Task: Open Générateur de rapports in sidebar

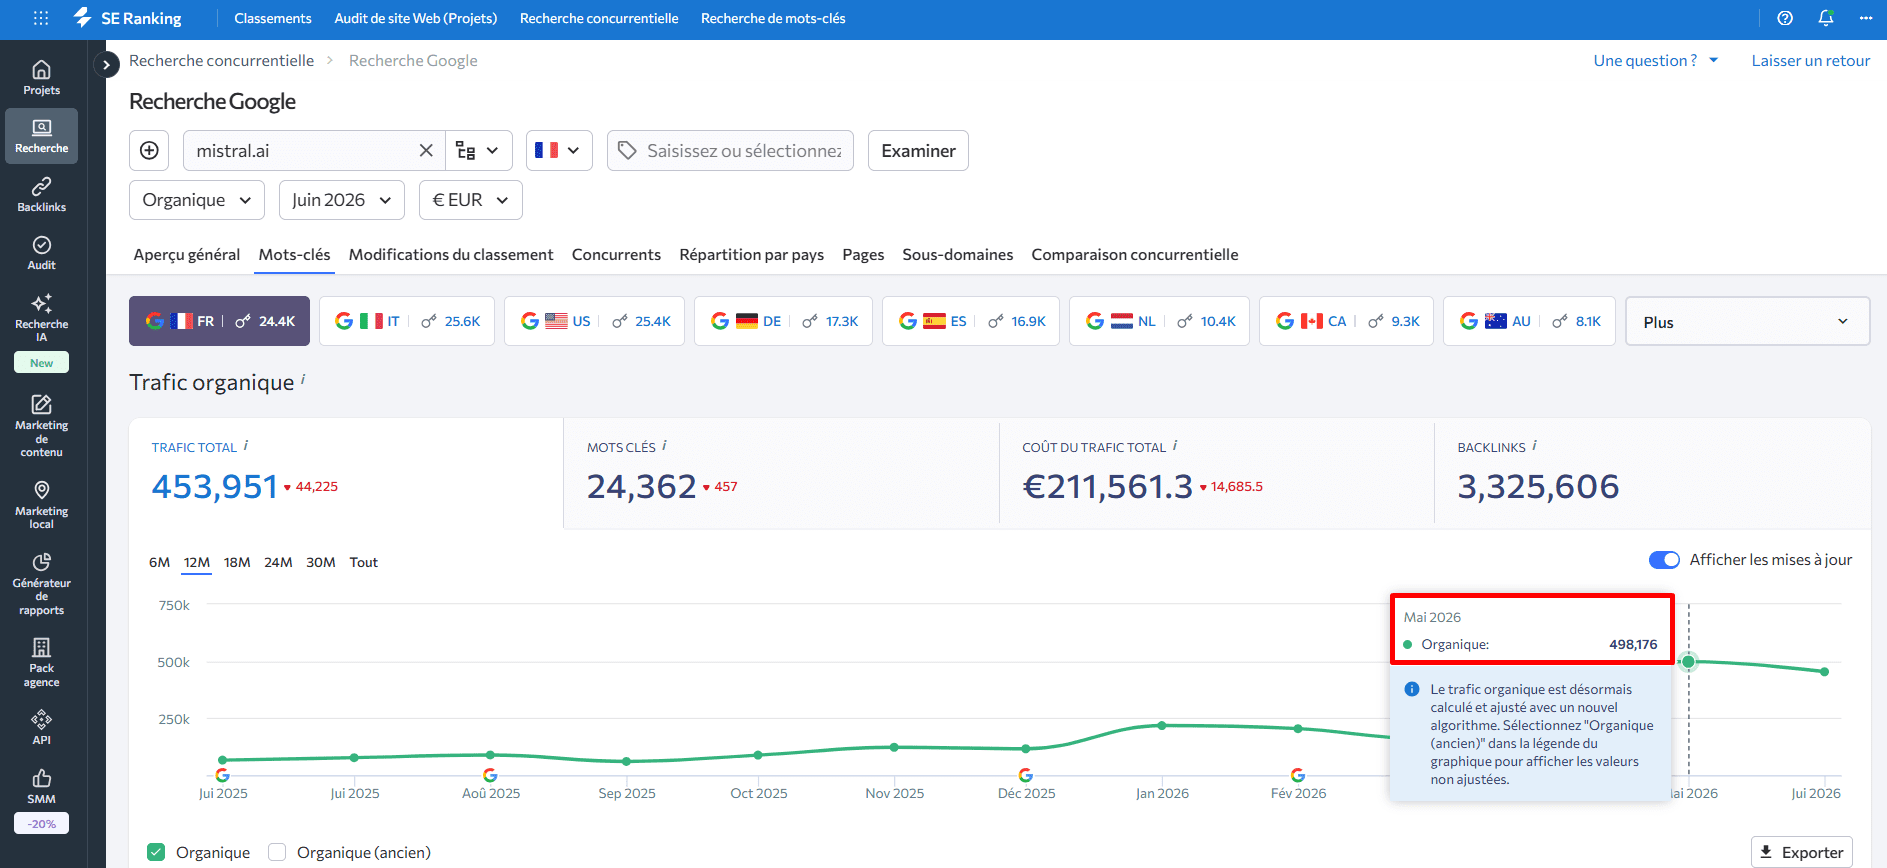Action: coord(41,584)
